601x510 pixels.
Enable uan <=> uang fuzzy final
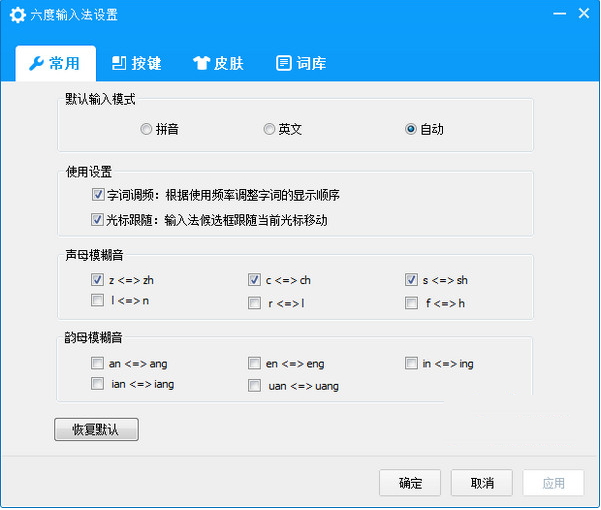(x=254, y=385)
